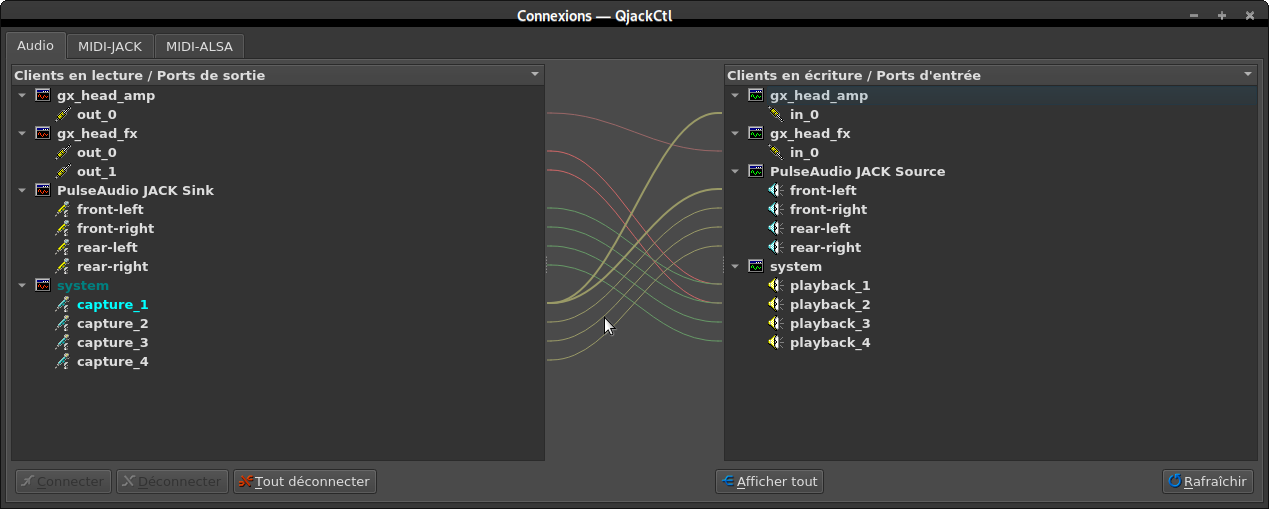
Task: Select rear-right under PulseAudio JACK Source
Action: [825, 248]
